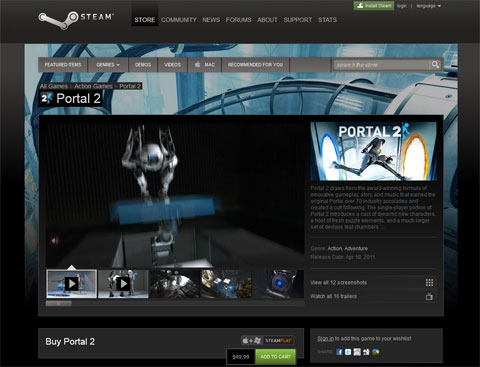Select the fourth screenshot thumbnail

[x=226, y=284]
